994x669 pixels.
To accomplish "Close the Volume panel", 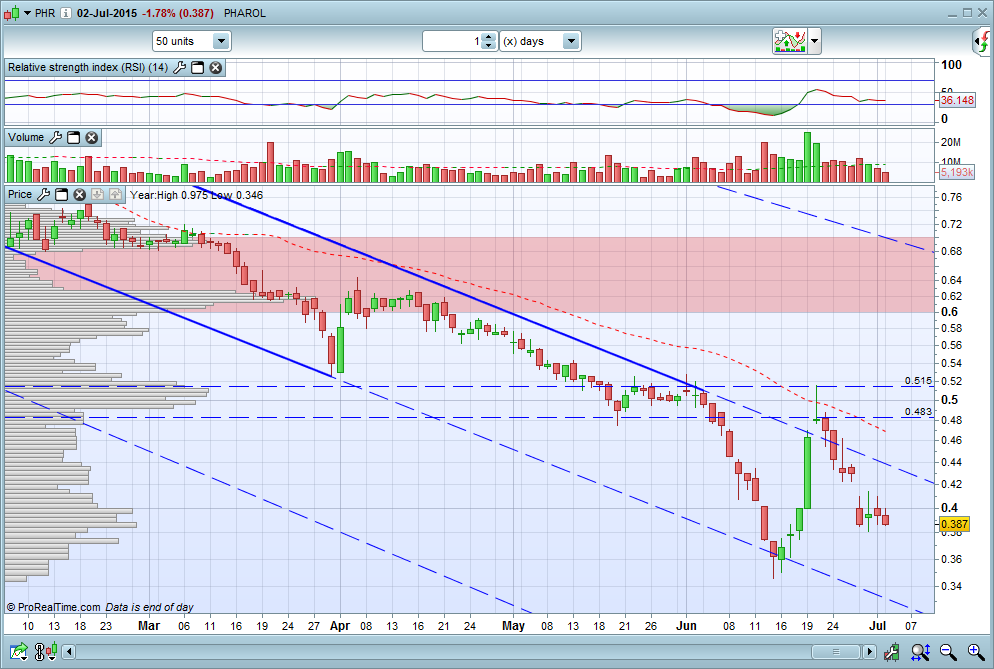I will (x=92, y=138).
